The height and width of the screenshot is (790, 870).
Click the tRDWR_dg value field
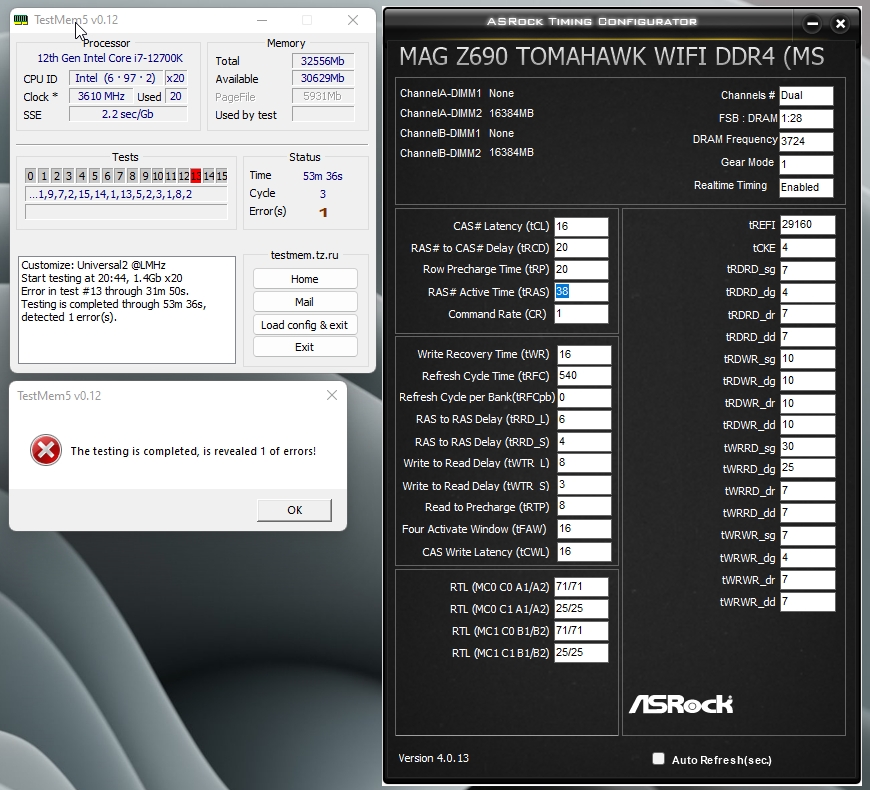807,381
